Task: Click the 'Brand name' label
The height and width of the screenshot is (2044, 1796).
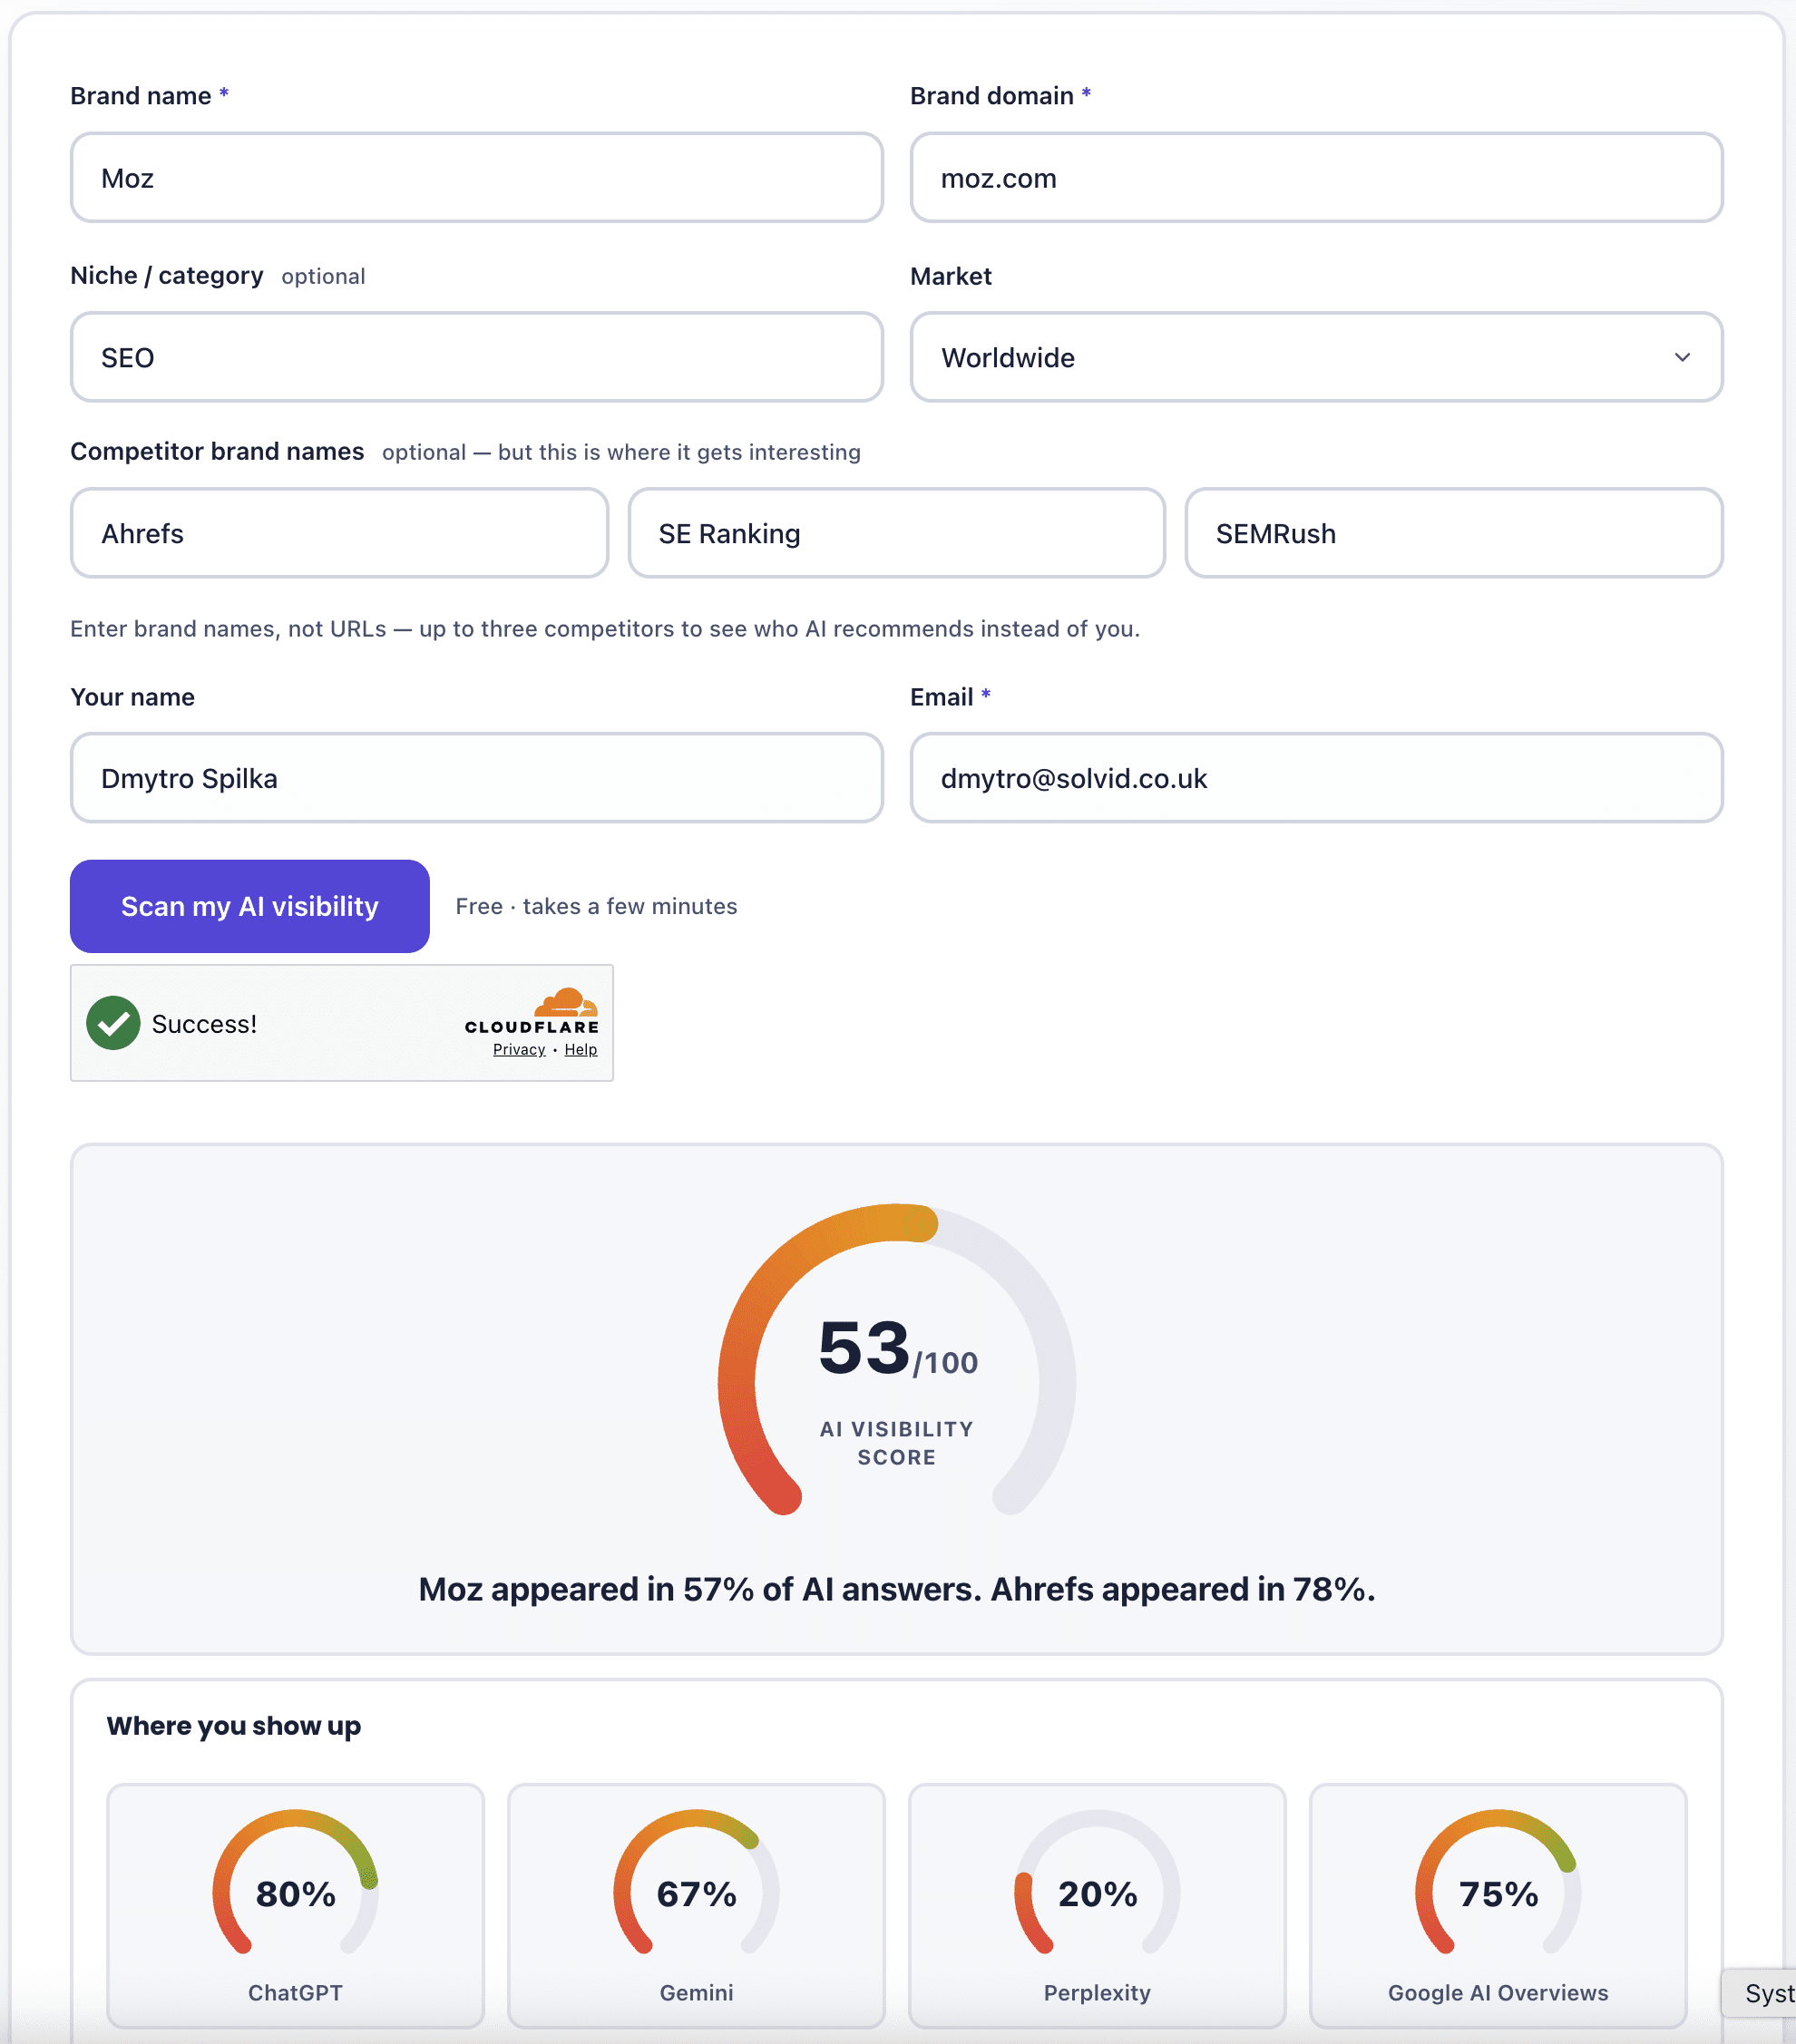Action: pyautogui.click(x=141, y=95)
